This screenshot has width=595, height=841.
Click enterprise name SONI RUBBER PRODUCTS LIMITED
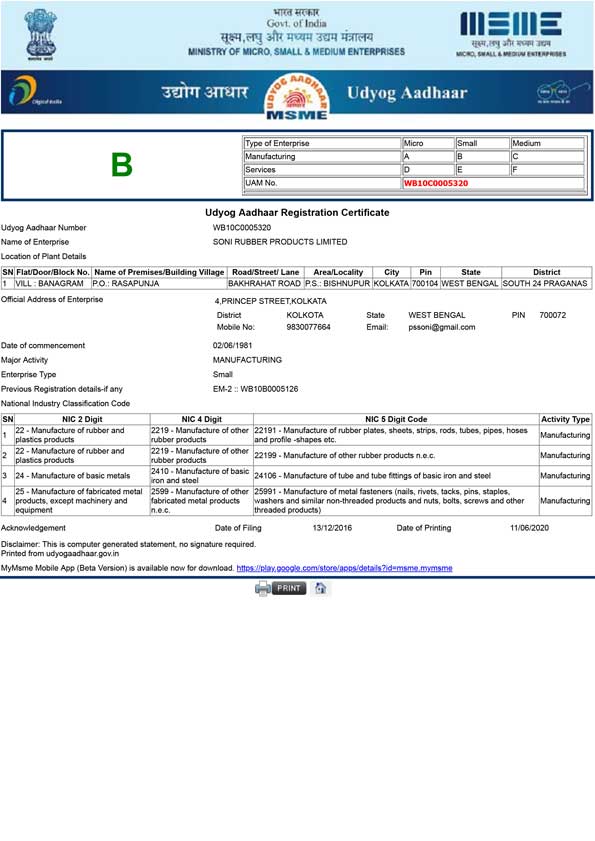click(280, 242)
